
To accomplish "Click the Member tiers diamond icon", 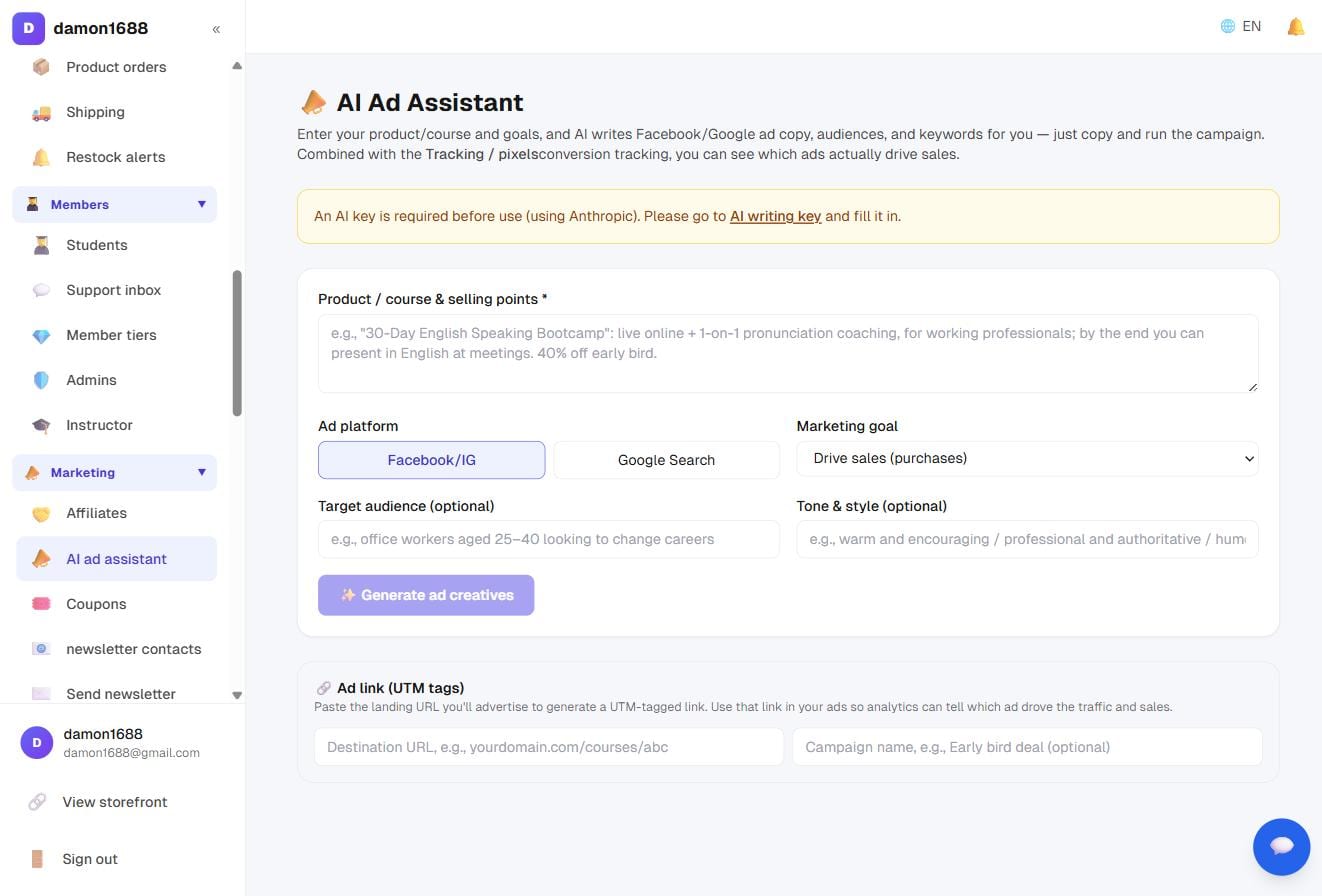I will click(41, 335).
